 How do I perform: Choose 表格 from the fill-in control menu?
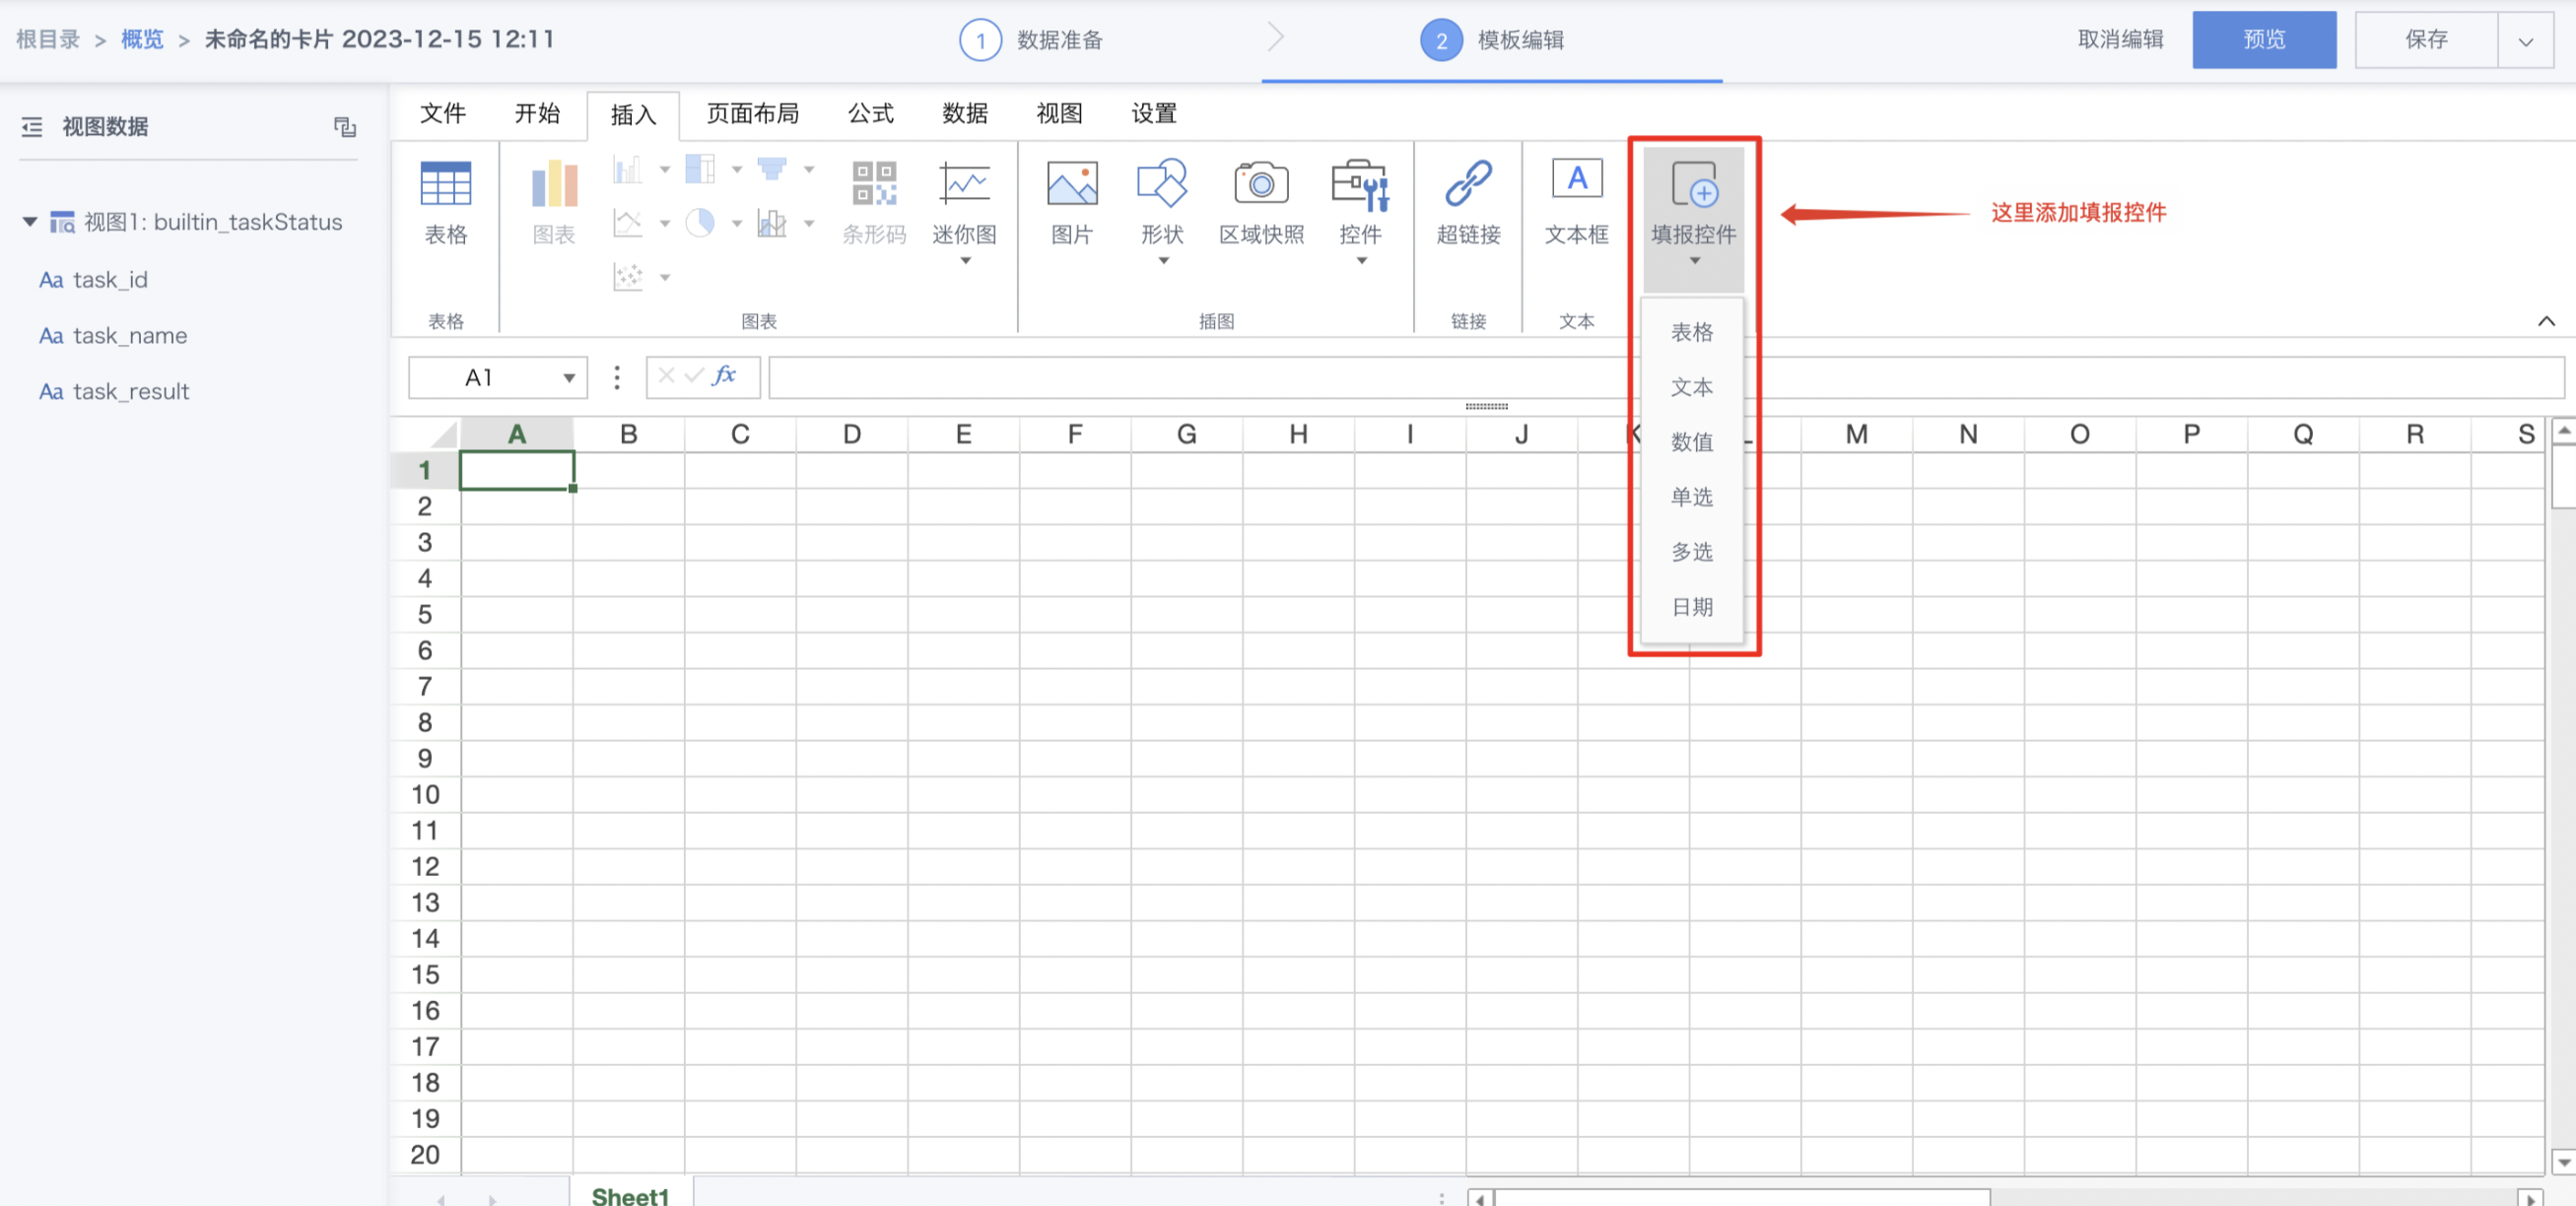point(1692,332)
